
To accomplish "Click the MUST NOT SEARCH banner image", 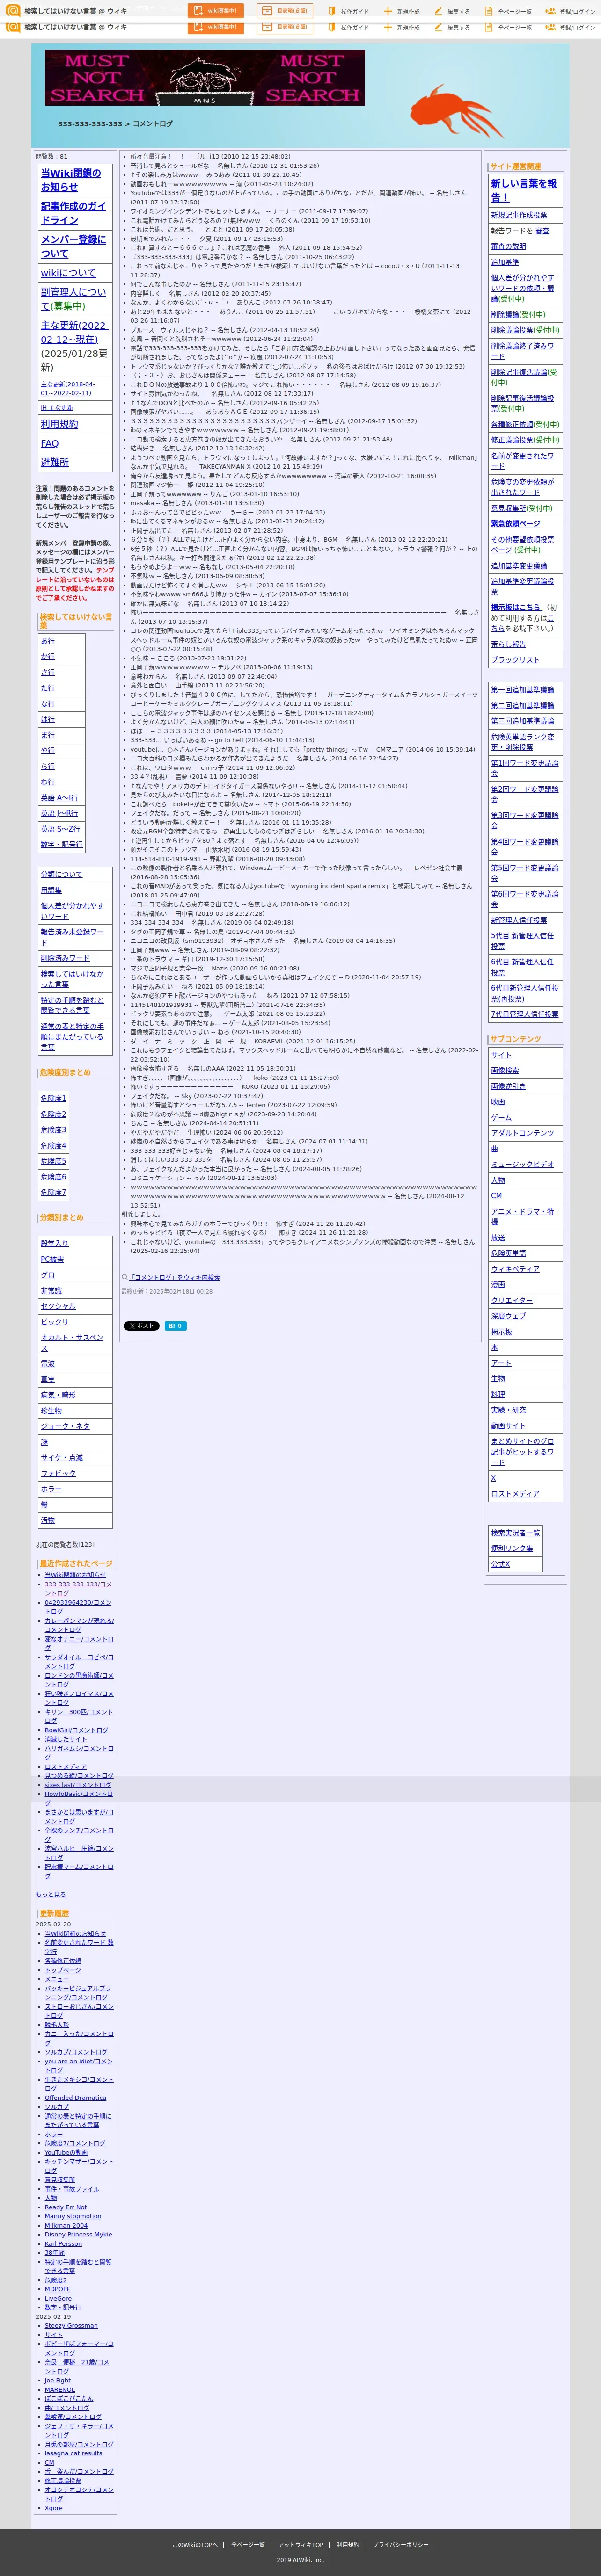I will [x=204, y=78].
